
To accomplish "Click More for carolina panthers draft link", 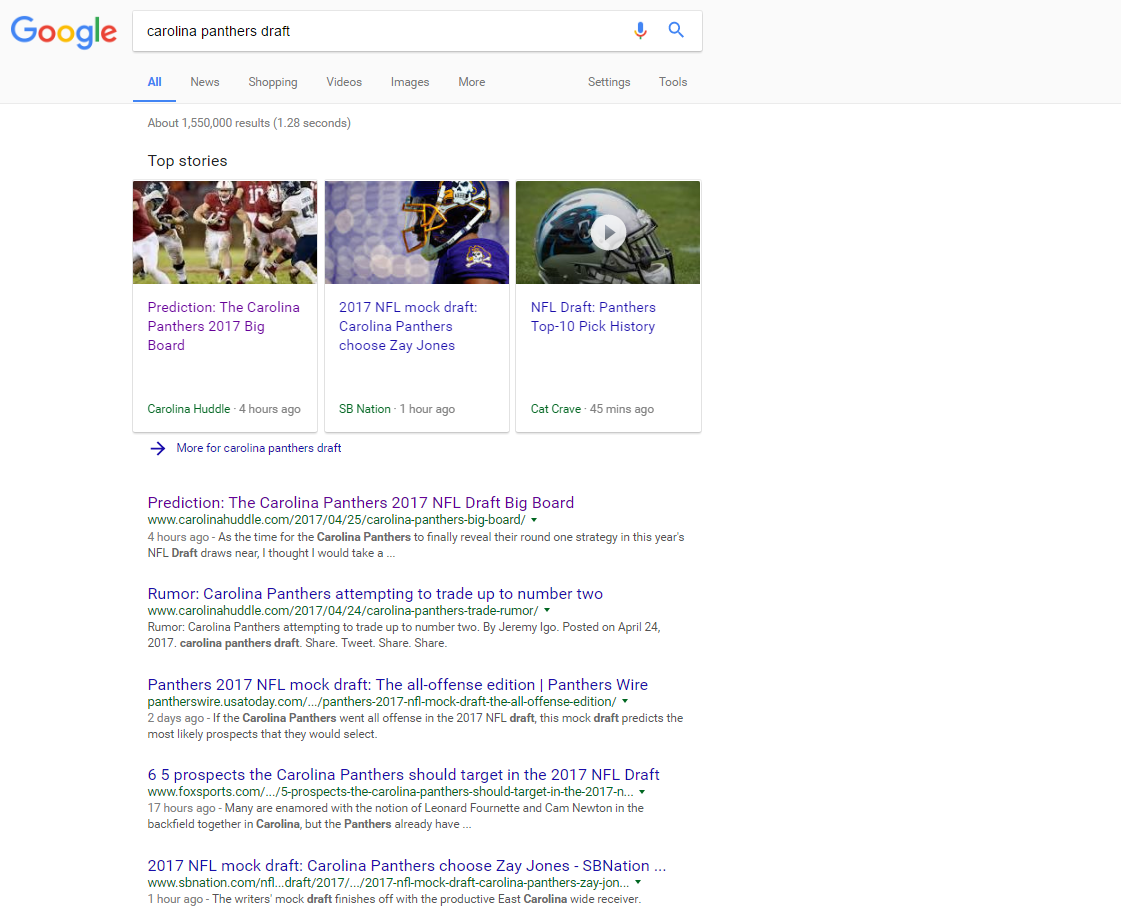I will tap(259, 448).
